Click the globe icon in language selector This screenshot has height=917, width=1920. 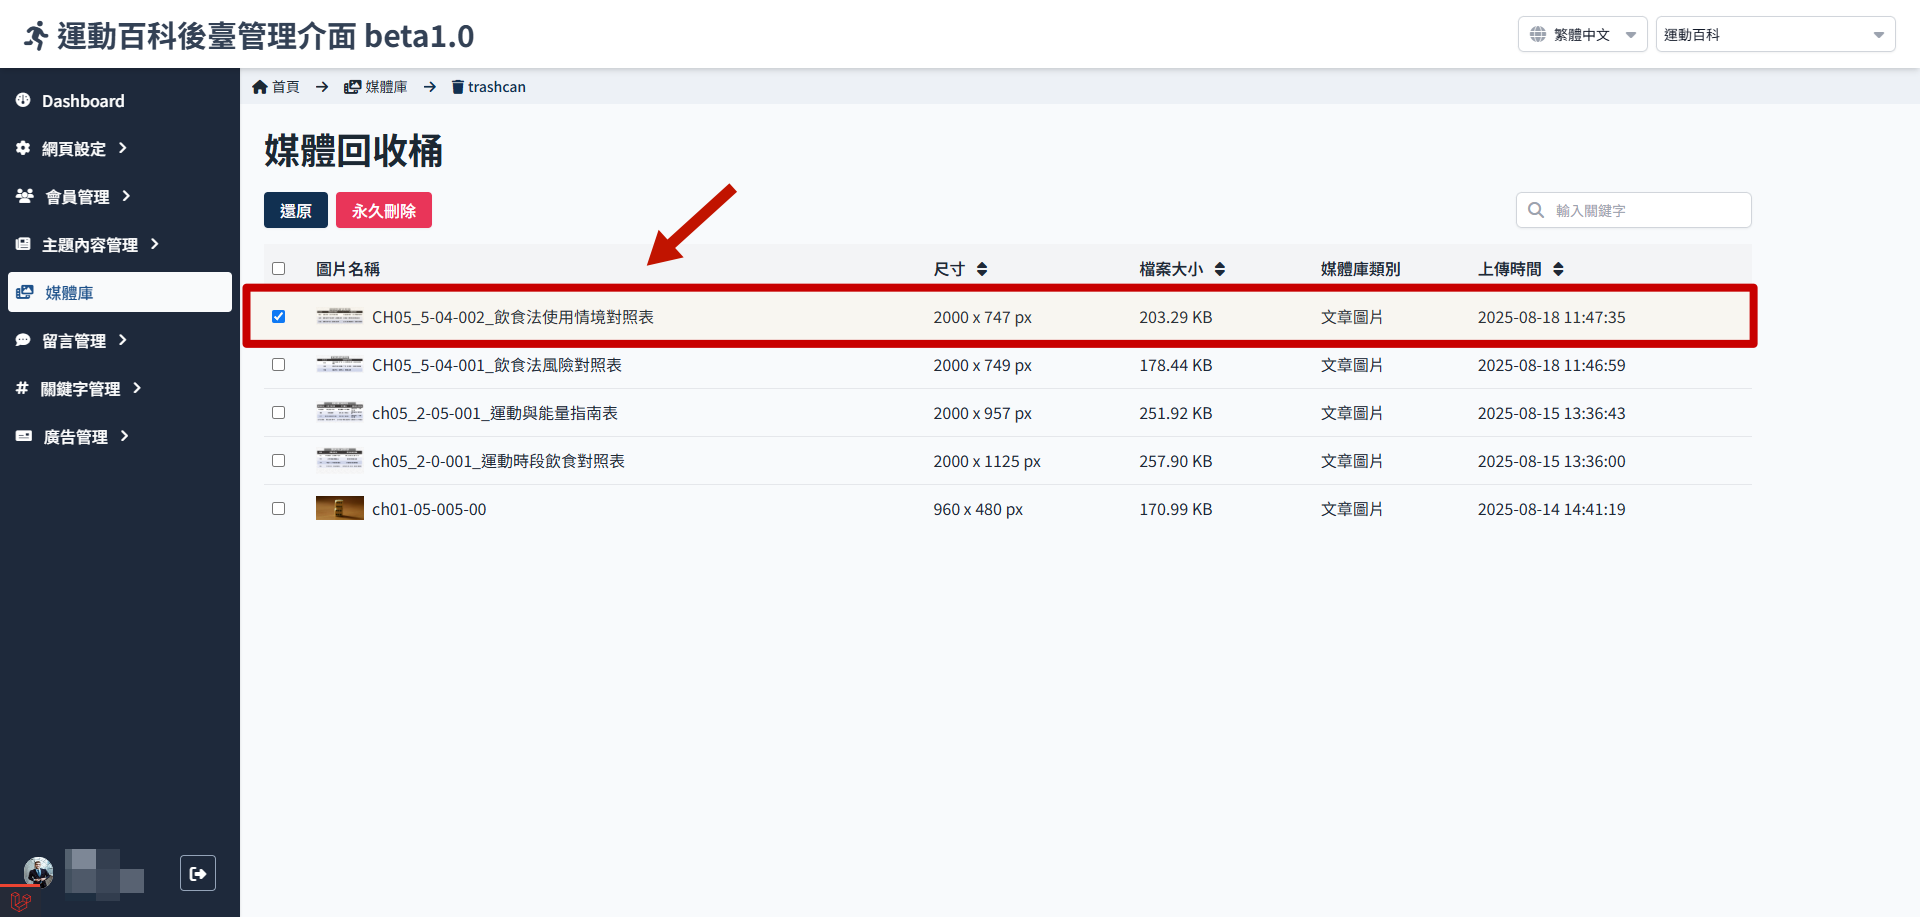(1538, 34)
